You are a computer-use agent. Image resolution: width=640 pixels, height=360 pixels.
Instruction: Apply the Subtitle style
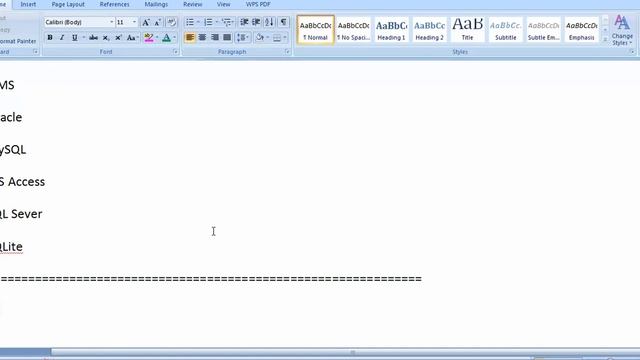pos(505,29)
